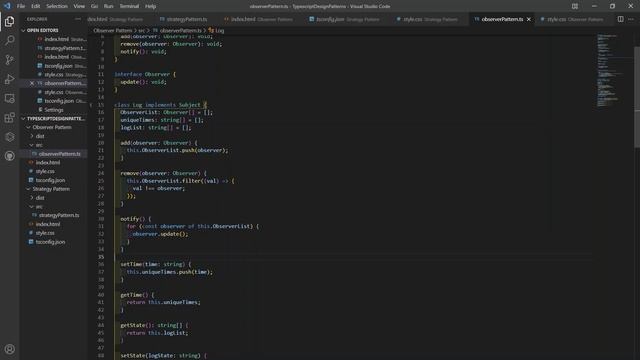Open style.css under Strategy Pattern in tree
The height and width of the screenshot is (360, 640).
tap(53, 233)
